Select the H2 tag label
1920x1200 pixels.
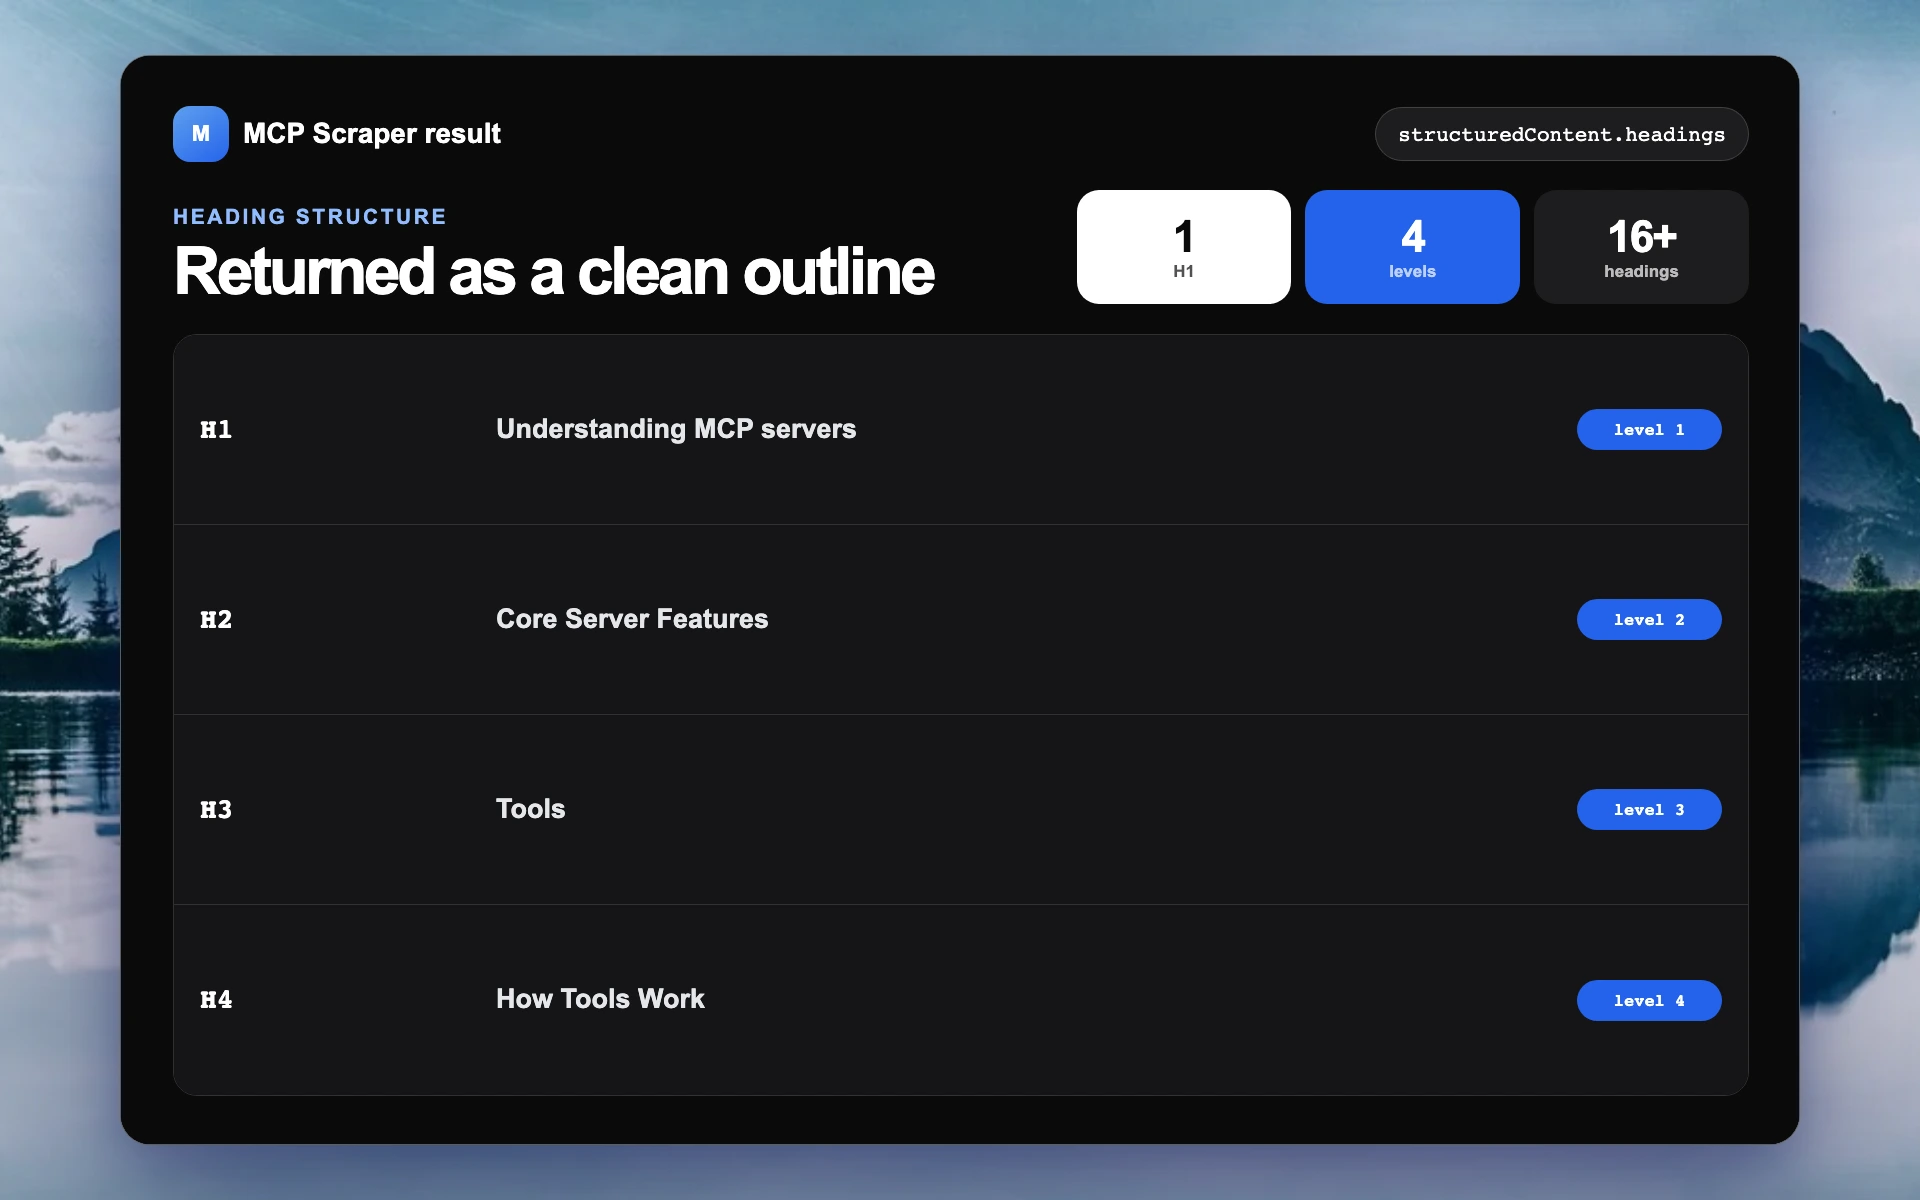(216, 620)
